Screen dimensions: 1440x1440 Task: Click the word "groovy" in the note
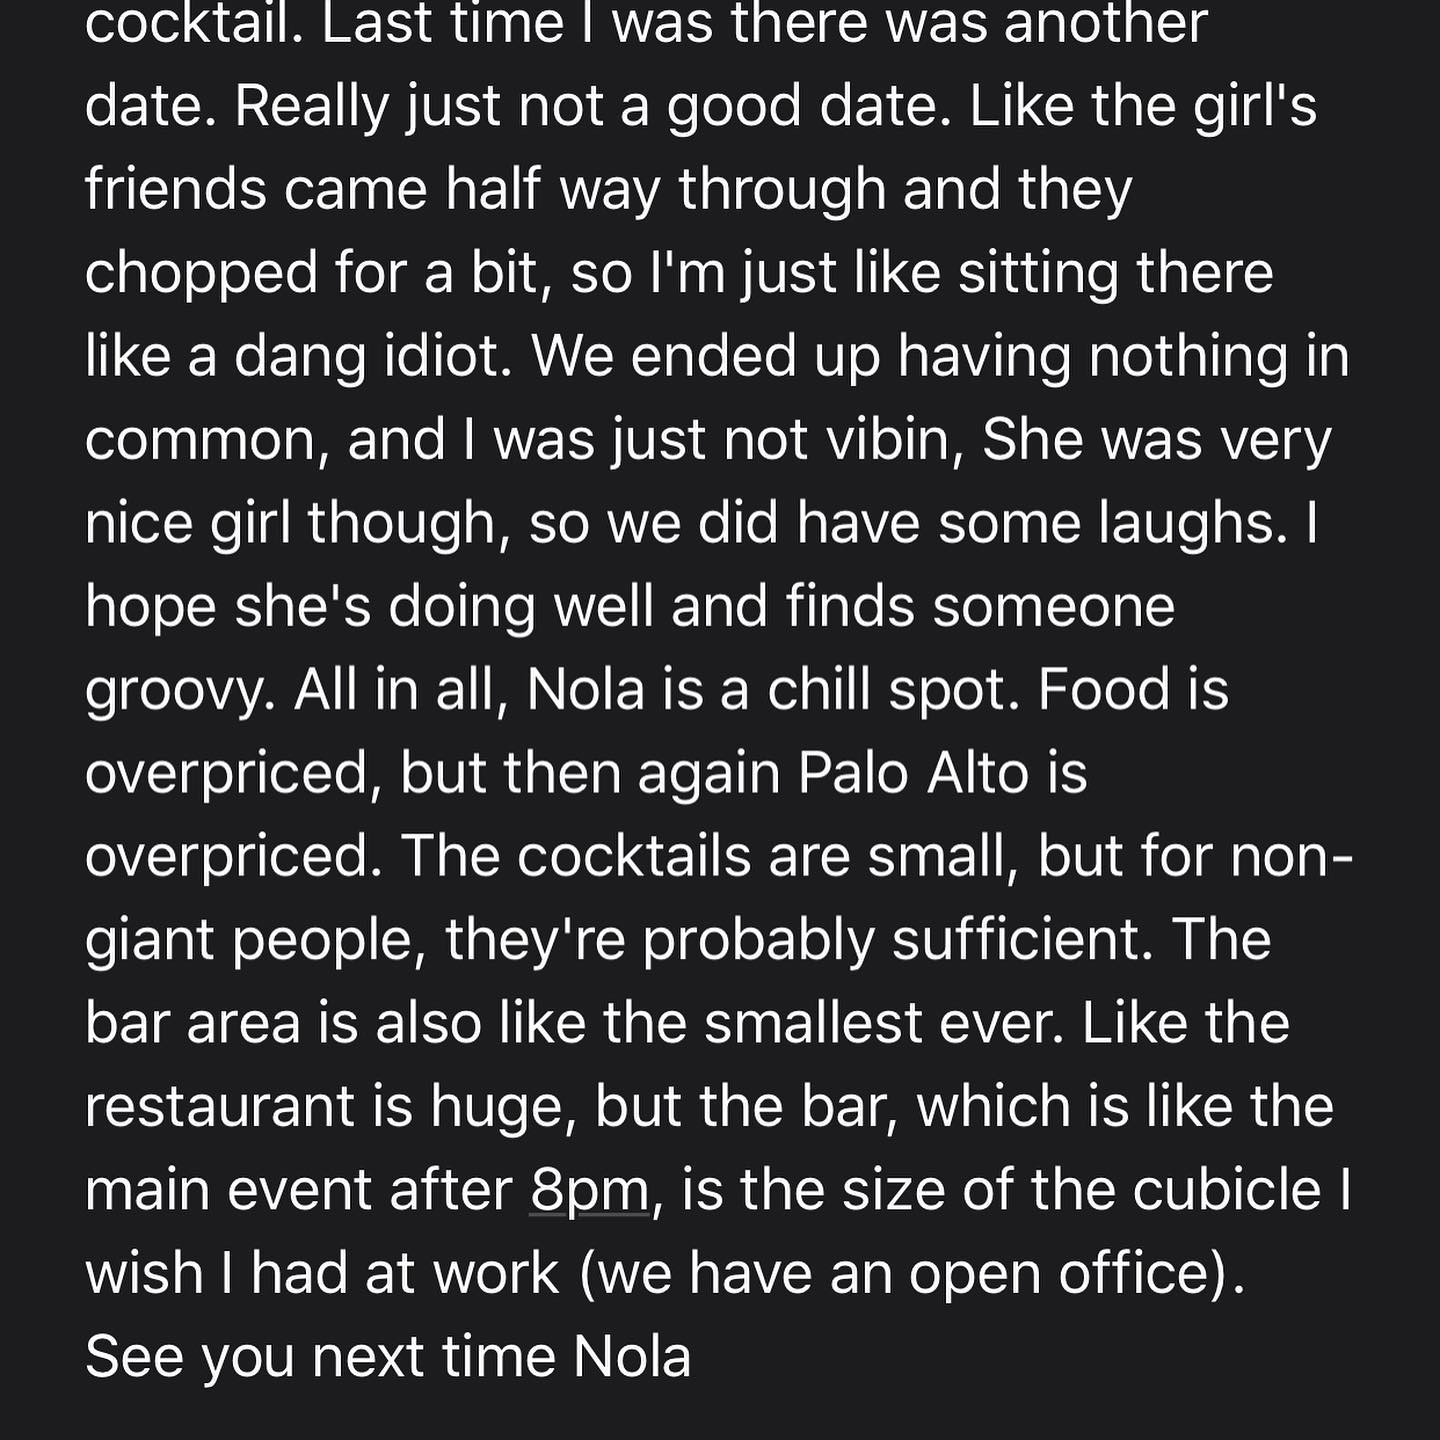[x=178, y=692]
